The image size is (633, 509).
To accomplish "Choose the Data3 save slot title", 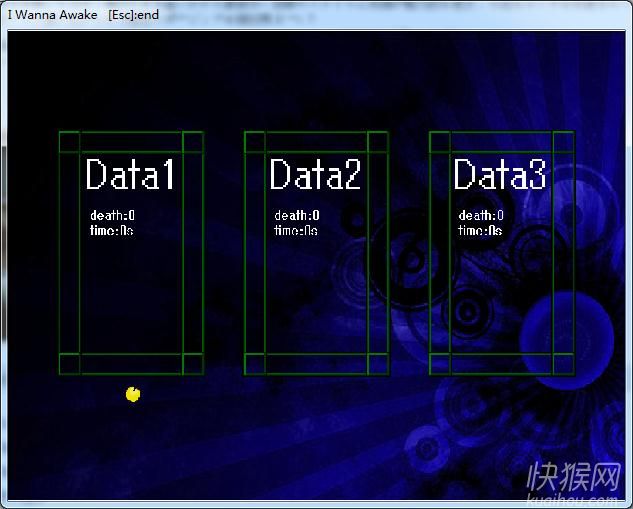I will [500, 175].
